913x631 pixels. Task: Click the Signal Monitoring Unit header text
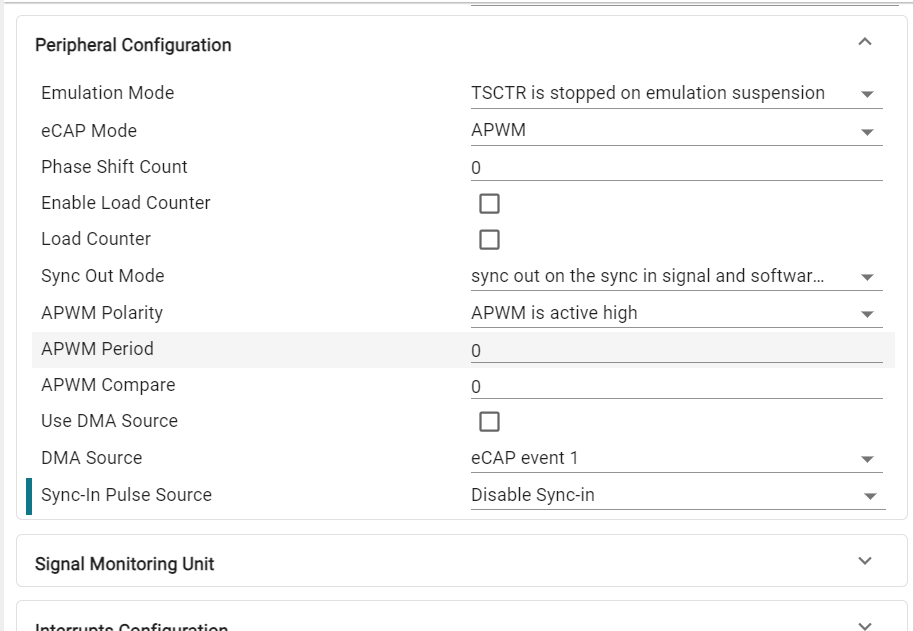[x=125, y=564]
